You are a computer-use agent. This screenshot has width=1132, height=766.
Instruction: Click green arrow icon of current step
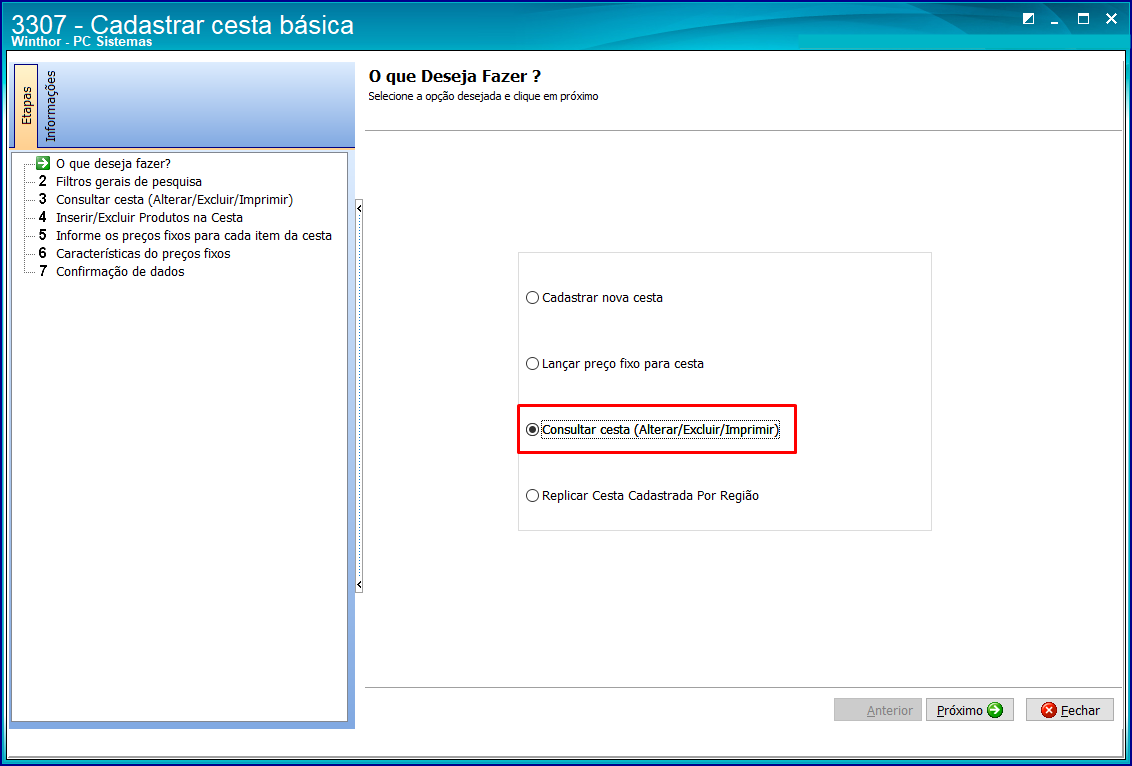[x=43, y=163]
